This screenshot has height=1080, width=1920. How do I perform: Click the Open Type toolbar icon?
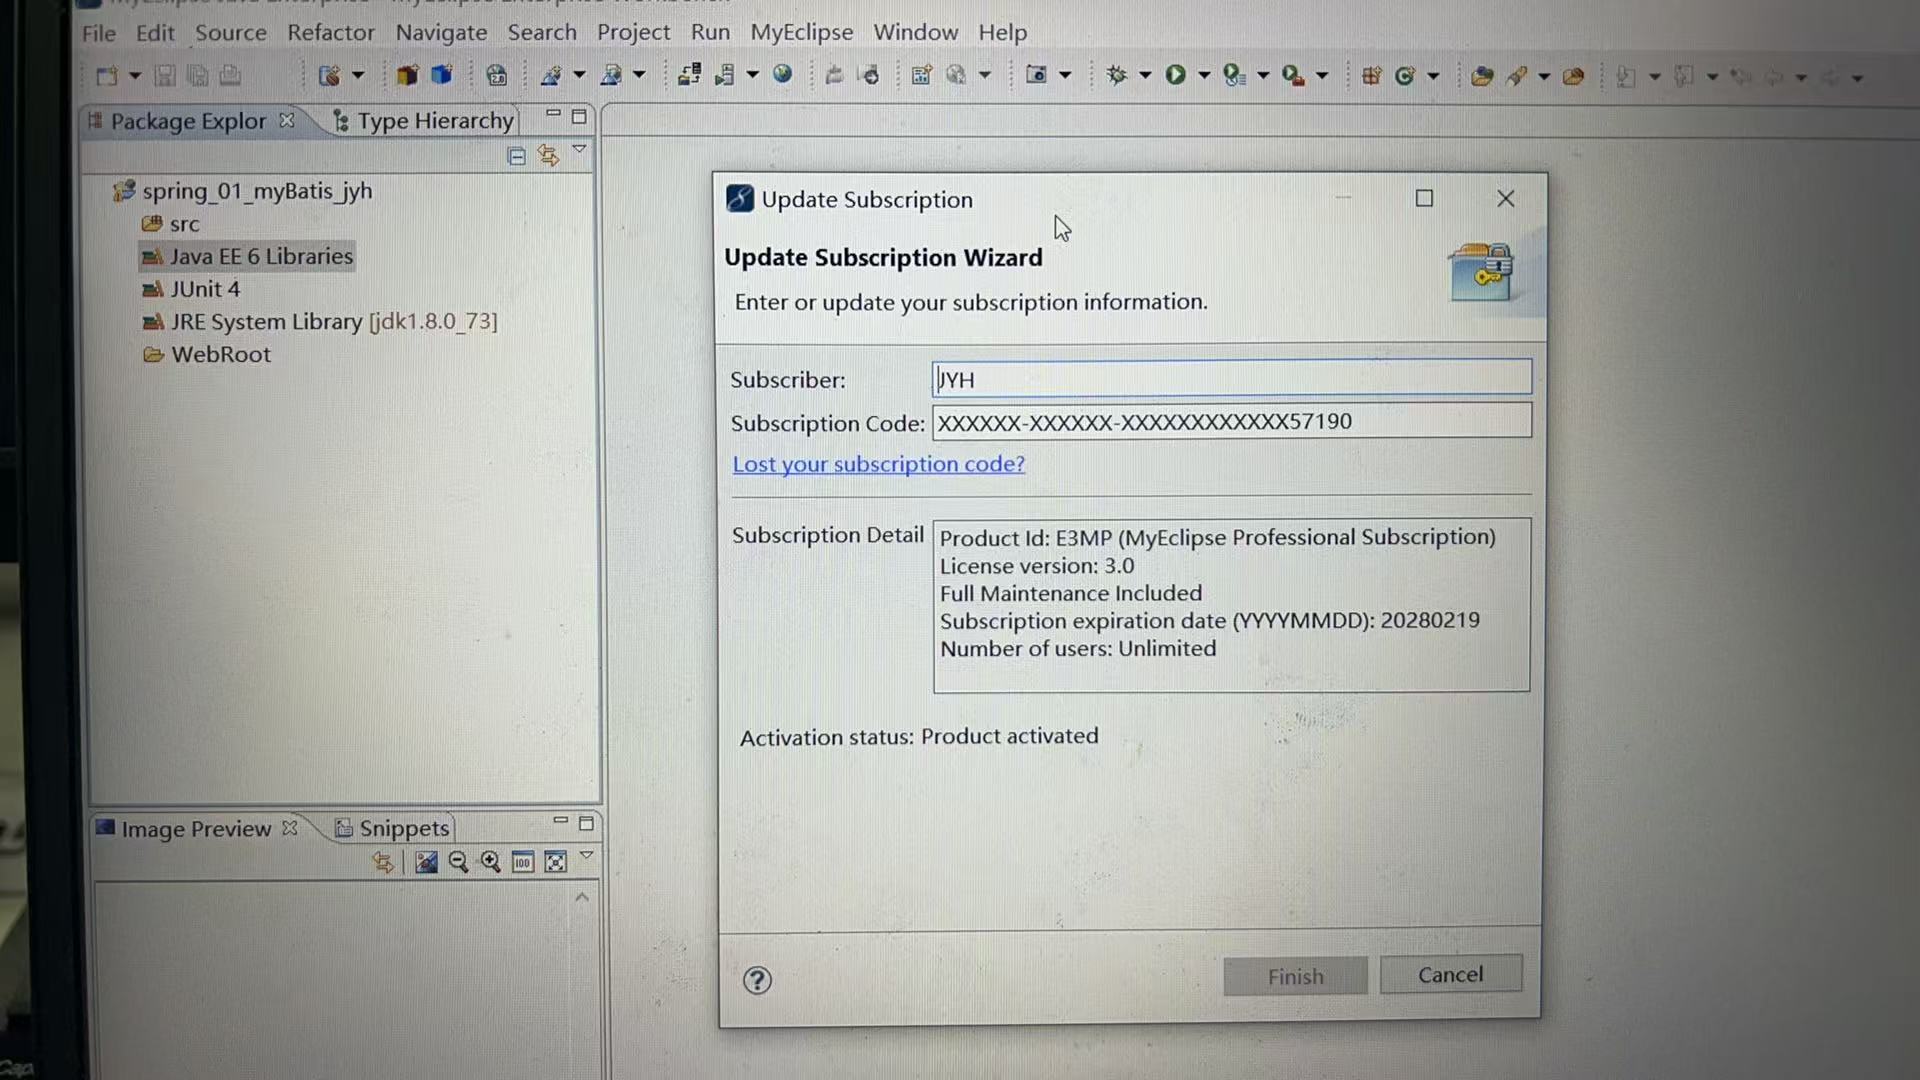tap(1482, 76)
